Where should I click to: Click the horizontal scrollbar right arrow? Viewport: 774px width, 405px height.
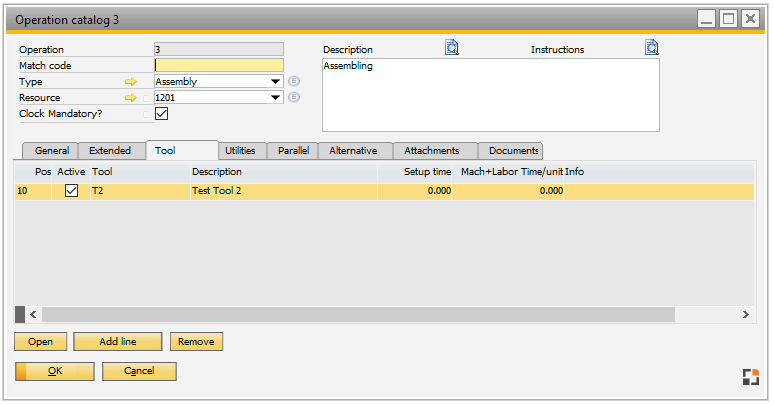click(745, 315)
